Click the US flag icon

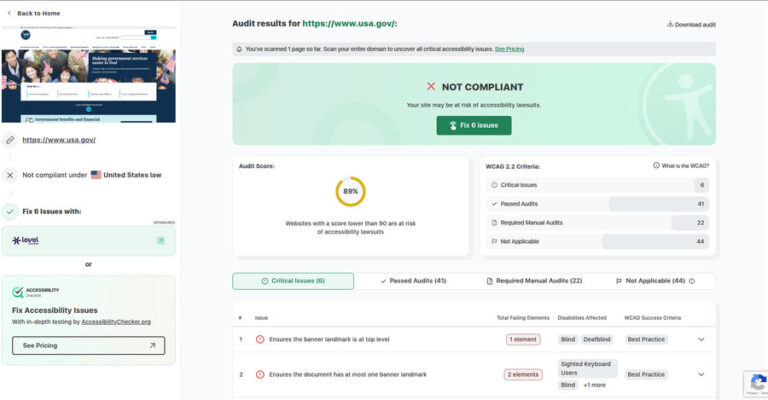[96, 175]
